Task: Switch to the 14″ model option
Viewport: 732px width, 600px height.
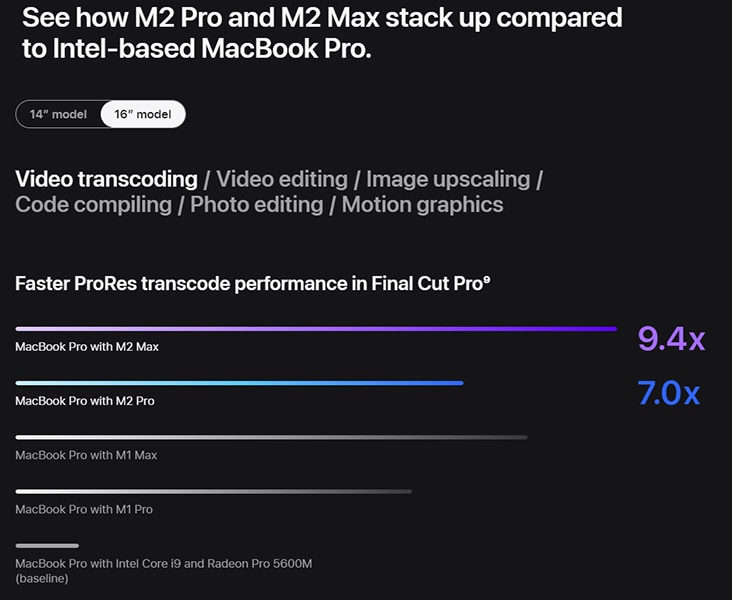Action: point(58,114)
